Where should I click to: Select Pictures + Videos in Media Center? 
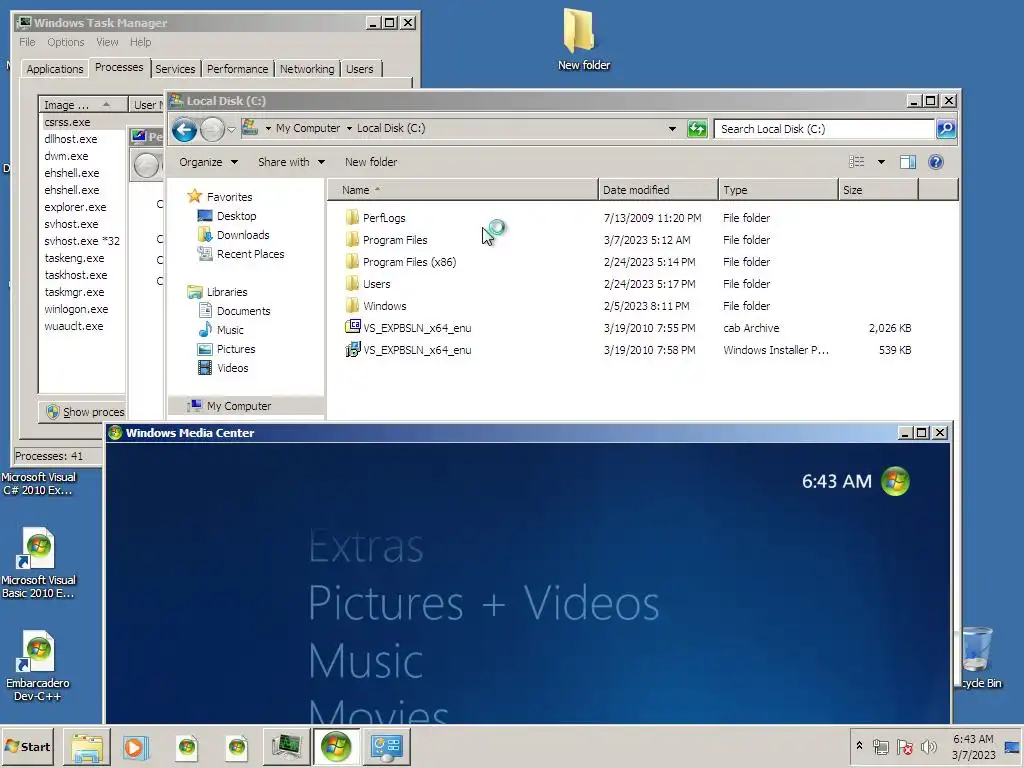pyautogui.click(x=484, y=602)
